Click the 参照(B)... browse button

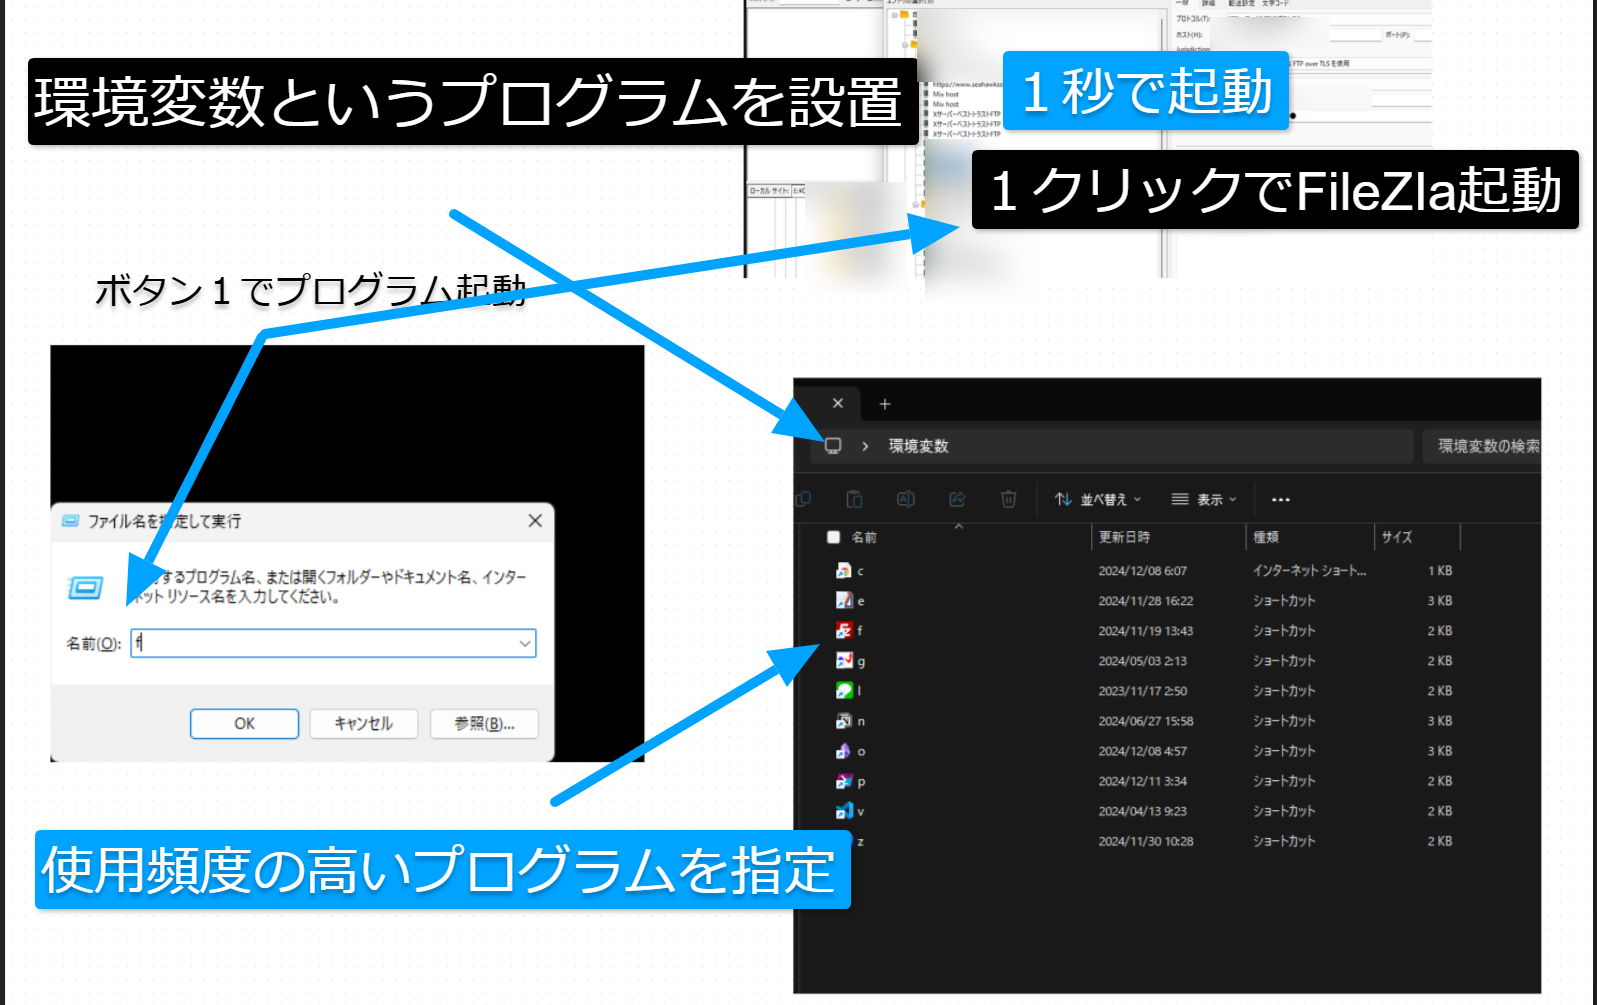(484, 723)
